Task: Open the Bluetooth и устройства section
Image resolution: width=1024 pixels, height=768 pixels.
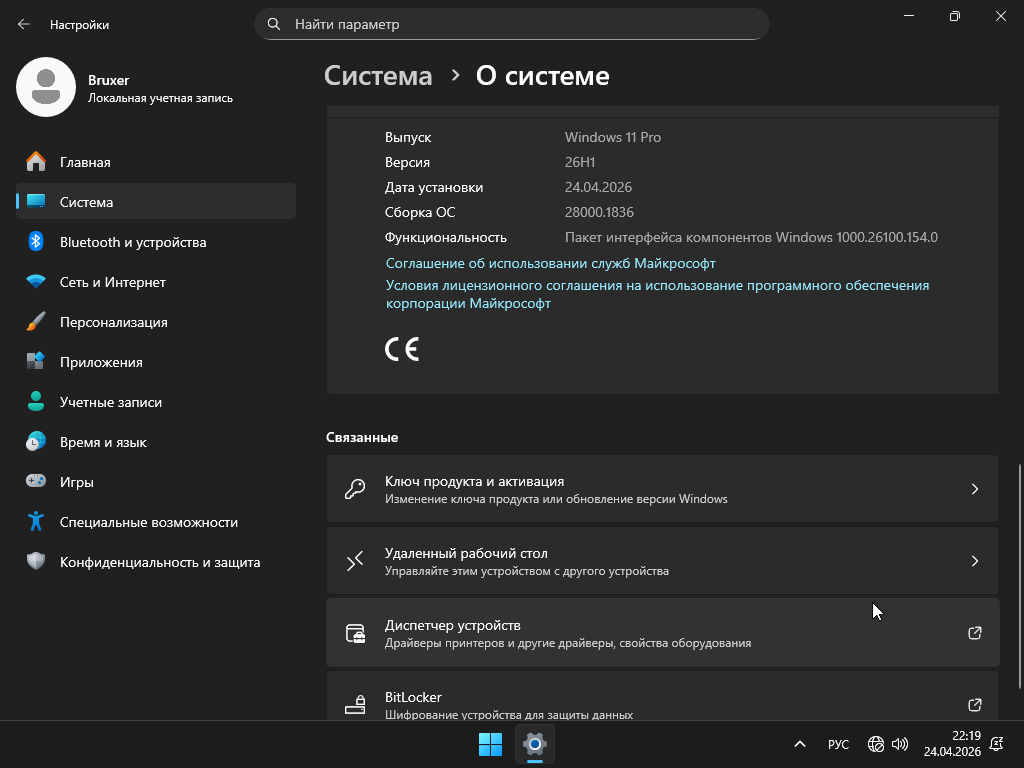Action: point(132,242)
